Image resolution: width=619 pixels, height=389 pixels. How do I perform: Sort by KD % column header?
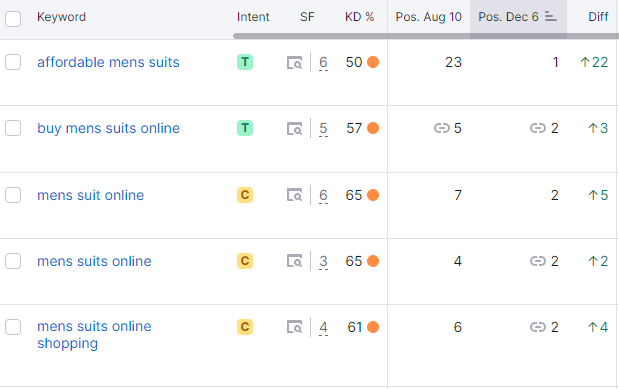[359, 17]
